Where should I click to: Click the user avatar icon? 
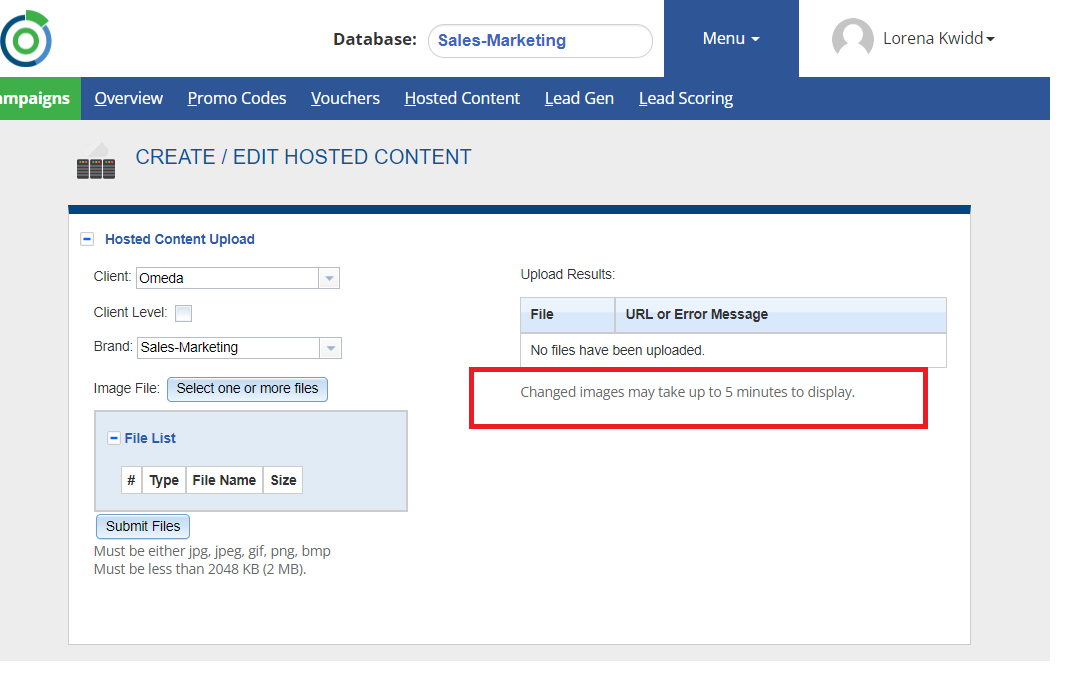[x=852, y=39]
